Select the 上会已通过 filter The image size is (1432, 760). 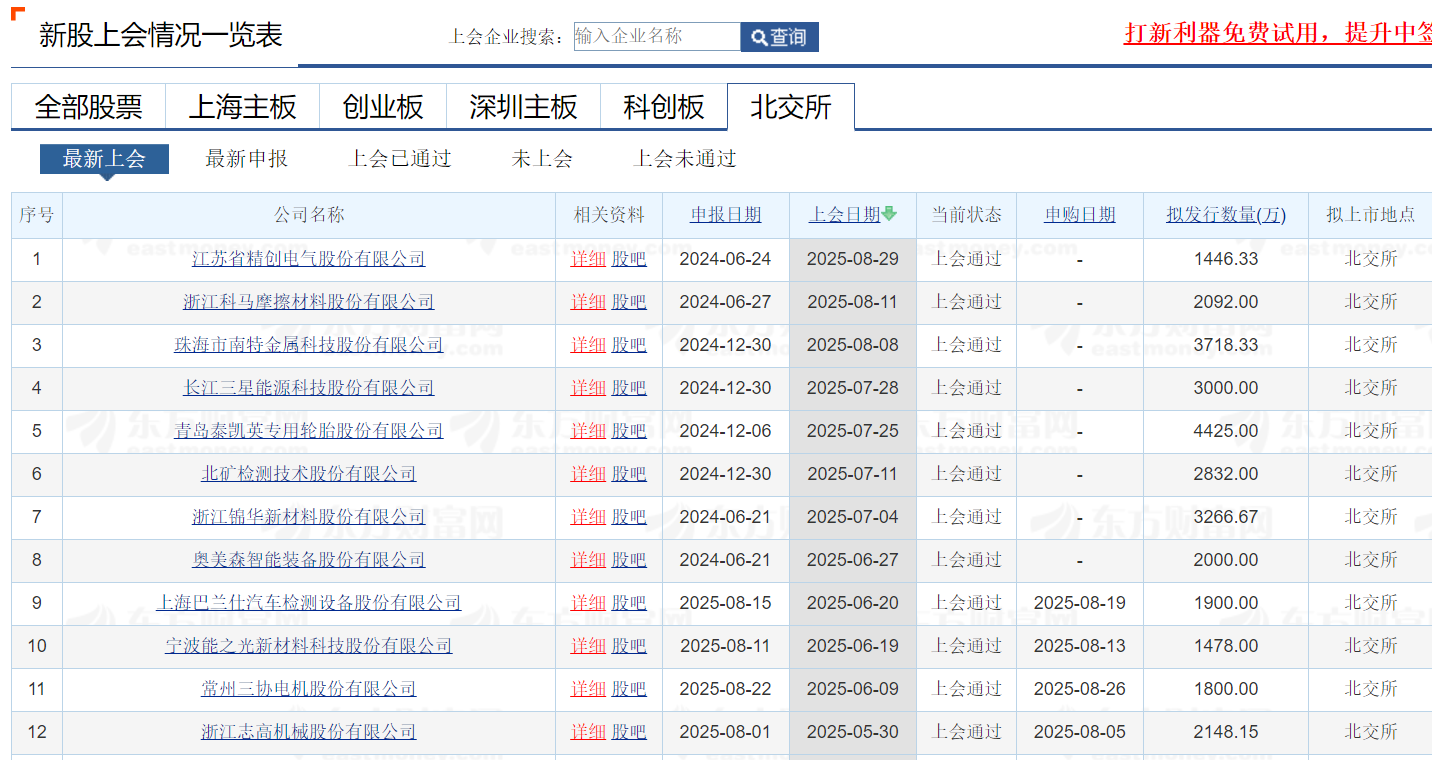[399, 159]
